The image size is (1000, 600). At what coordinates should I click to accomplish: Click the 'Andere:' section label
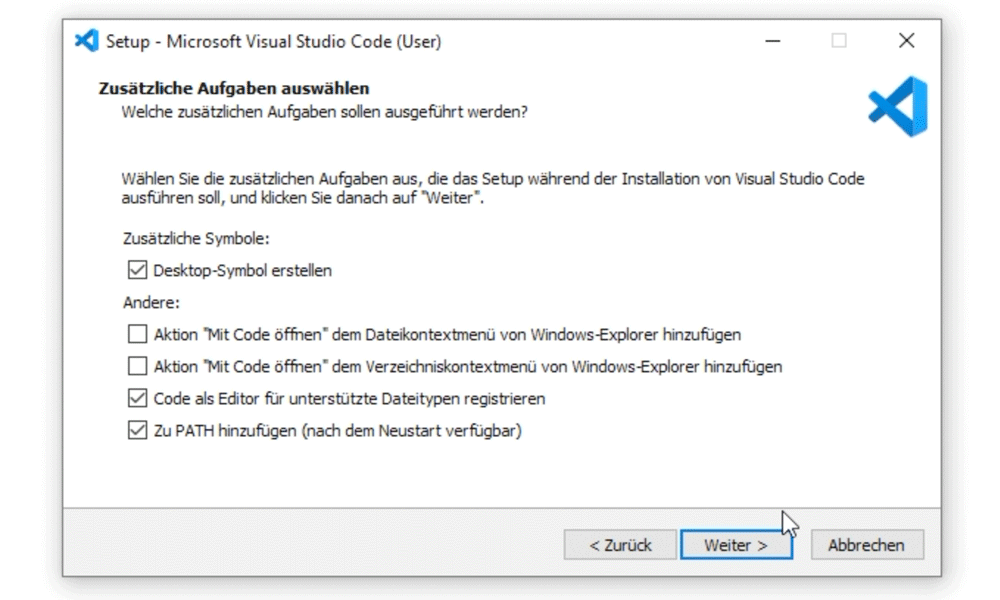(151, 302)
